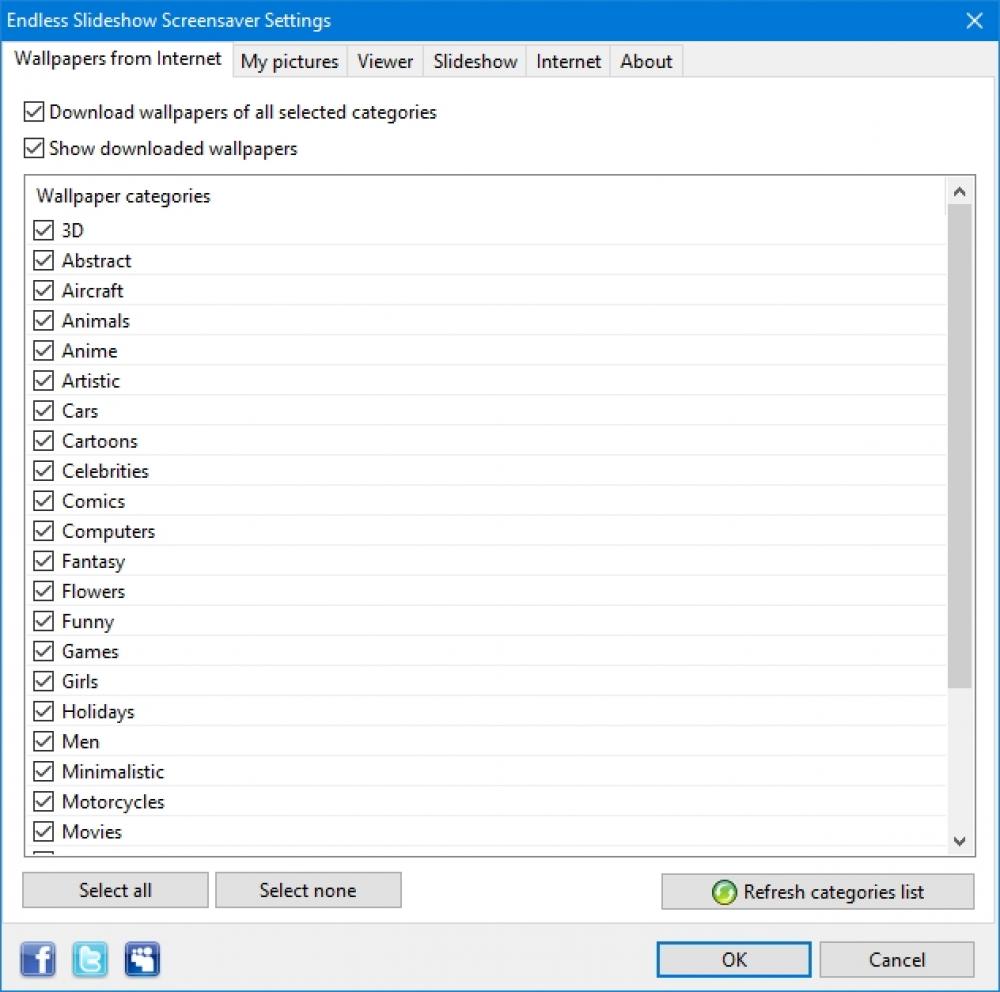
Task: Switch to the My pictures tab
Action: tap(289, 61)
